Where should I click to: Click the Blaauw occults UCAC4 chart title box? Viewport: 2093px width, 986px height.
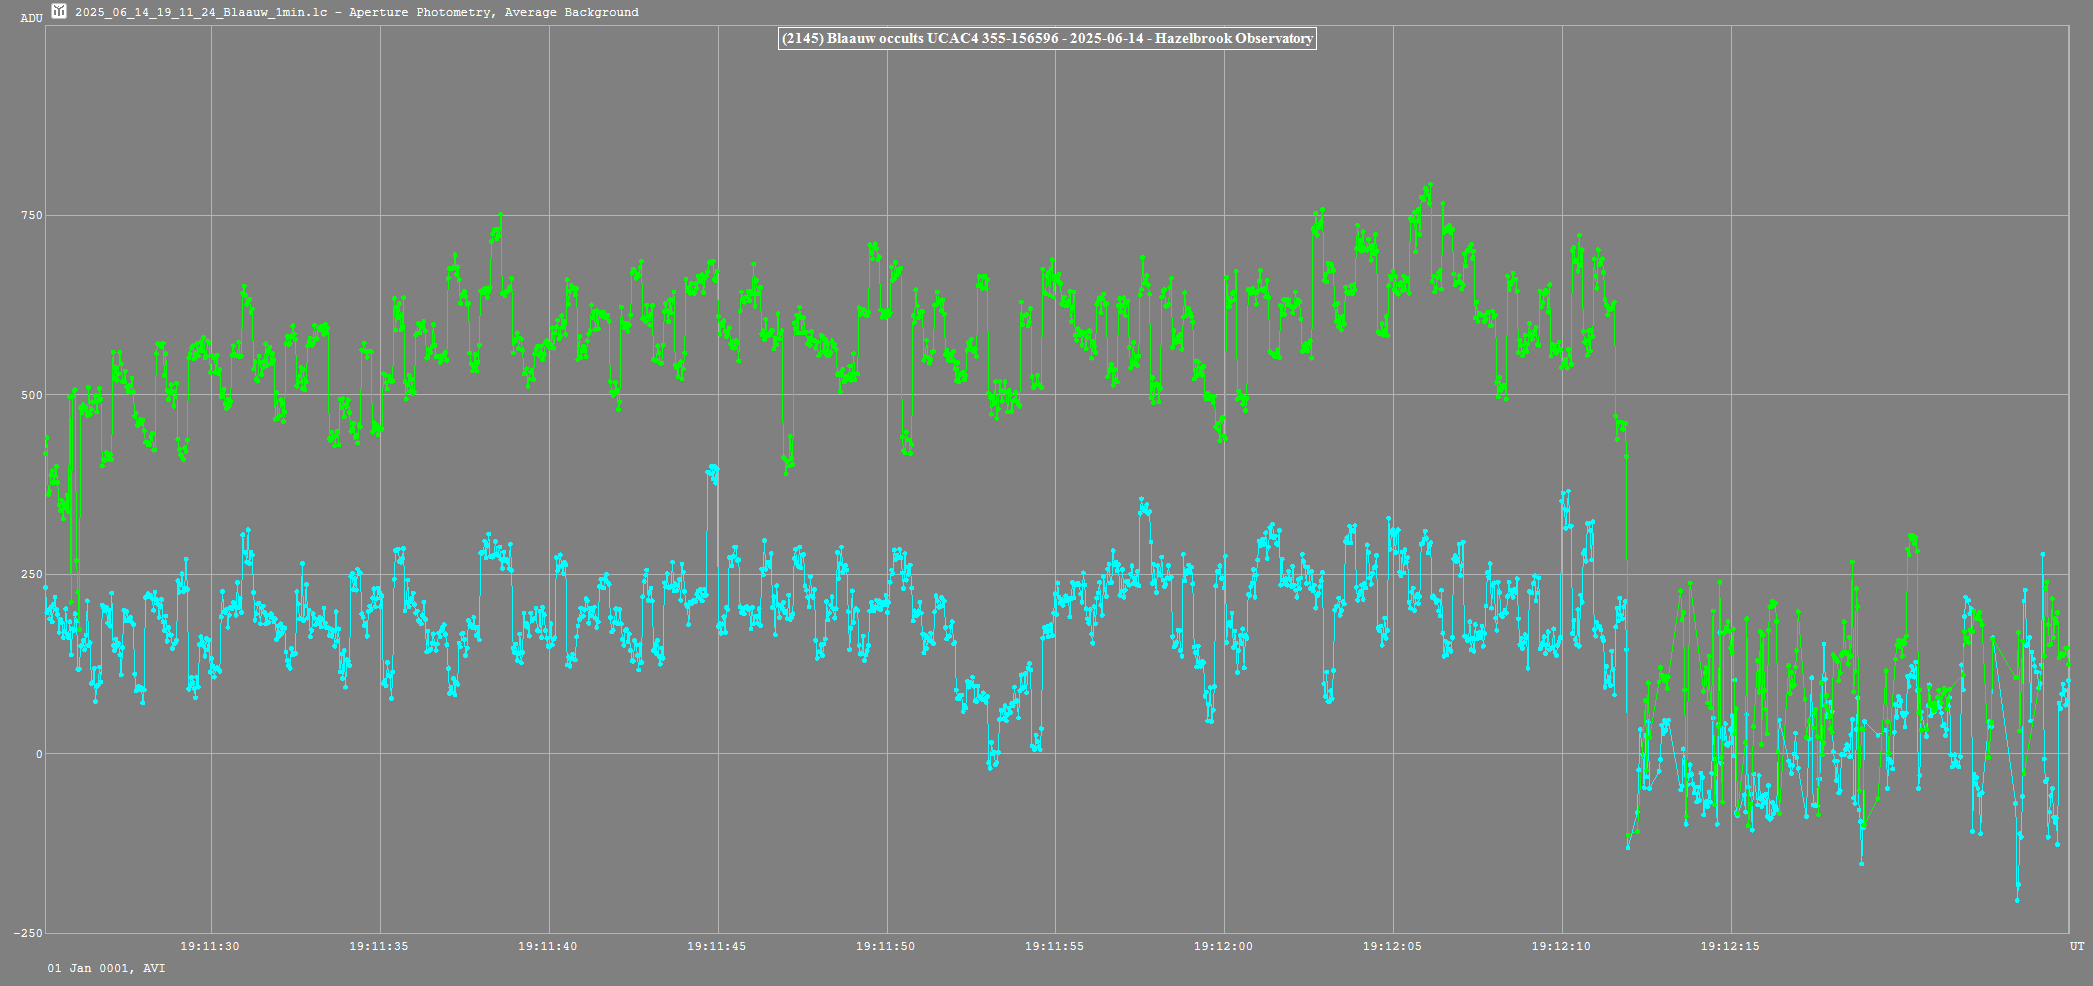tap(1046, 38)
